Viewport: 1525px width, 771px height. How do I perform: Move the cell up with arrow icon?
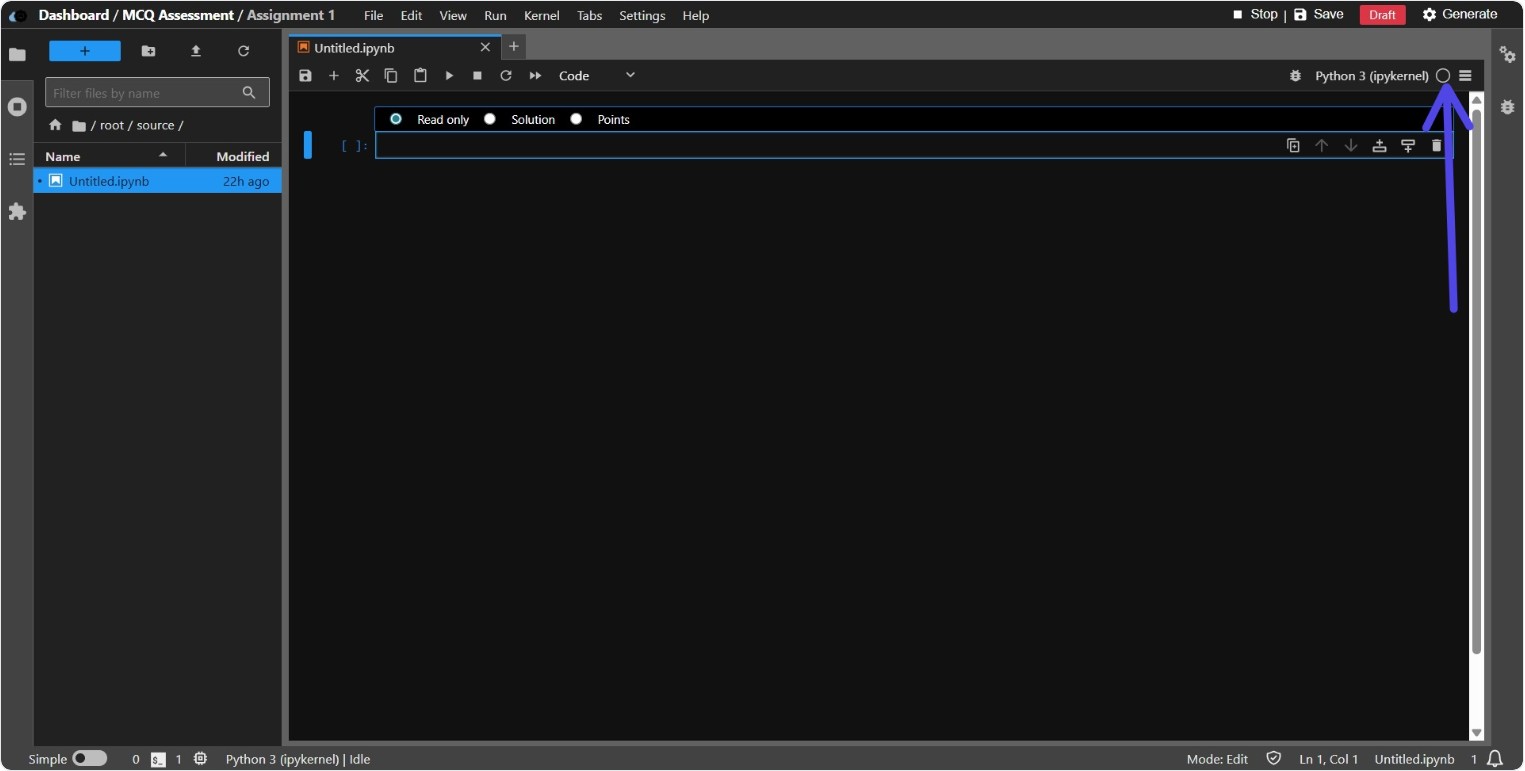click(x=1321, y=145)
